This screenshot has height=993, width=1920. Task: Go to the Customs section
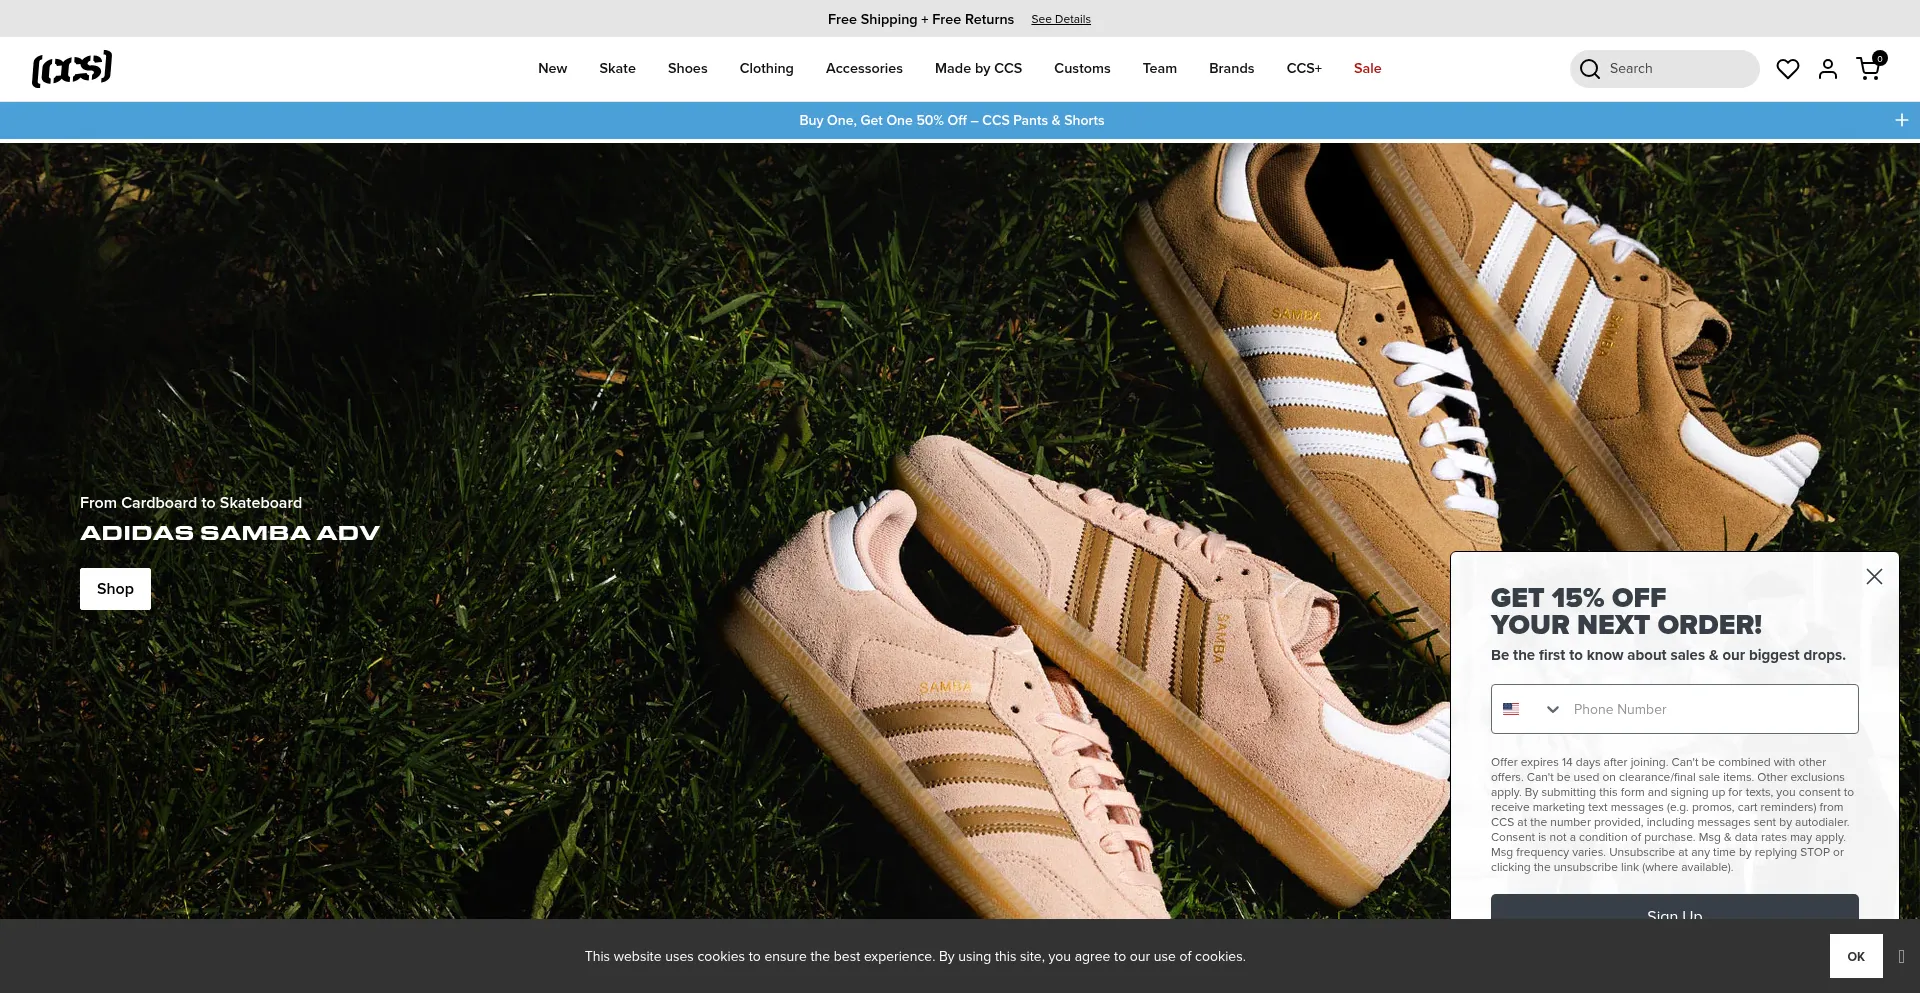coord(1082,69)
